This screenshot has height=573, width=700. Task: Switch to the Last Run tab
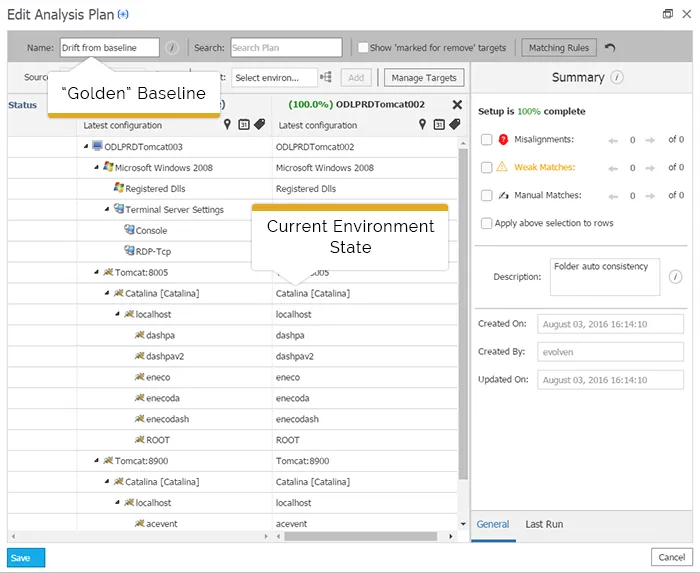(x=544, y=524)
